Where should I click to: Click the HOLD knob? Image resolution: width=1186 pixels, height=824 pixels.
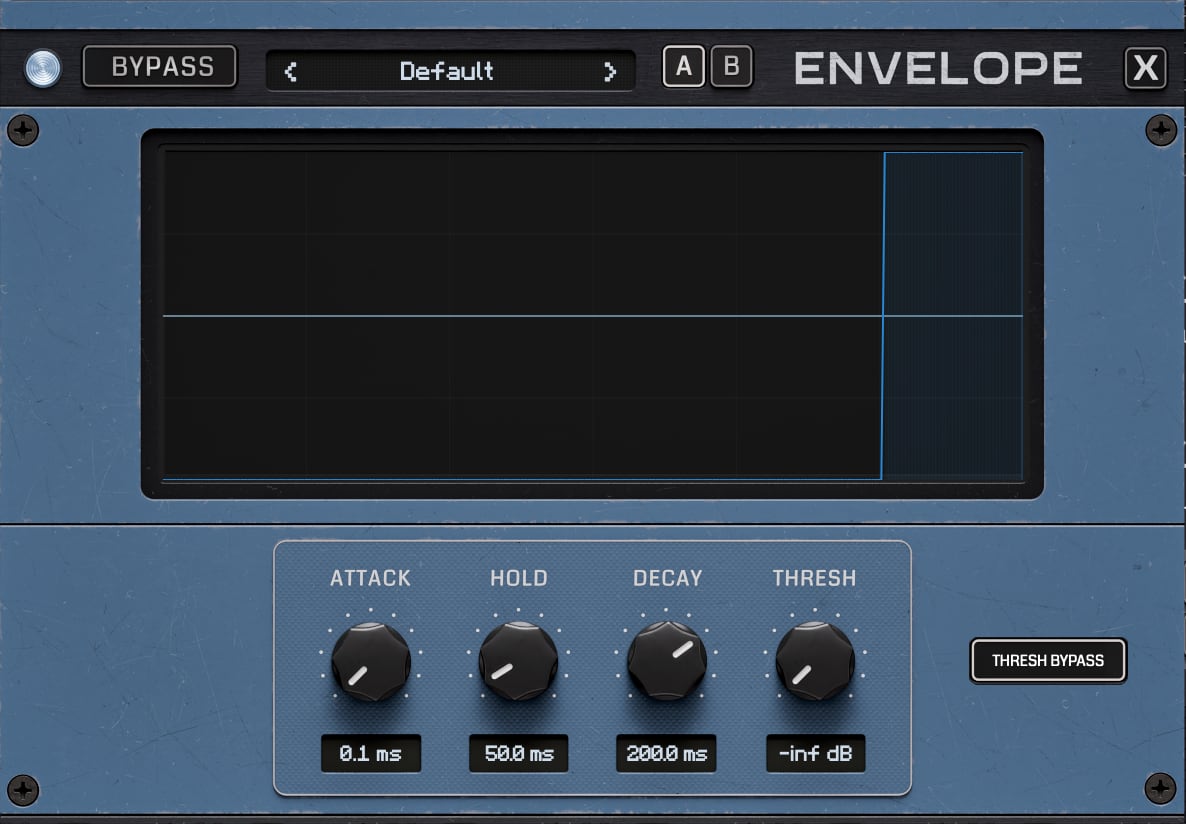pos(518,661)
